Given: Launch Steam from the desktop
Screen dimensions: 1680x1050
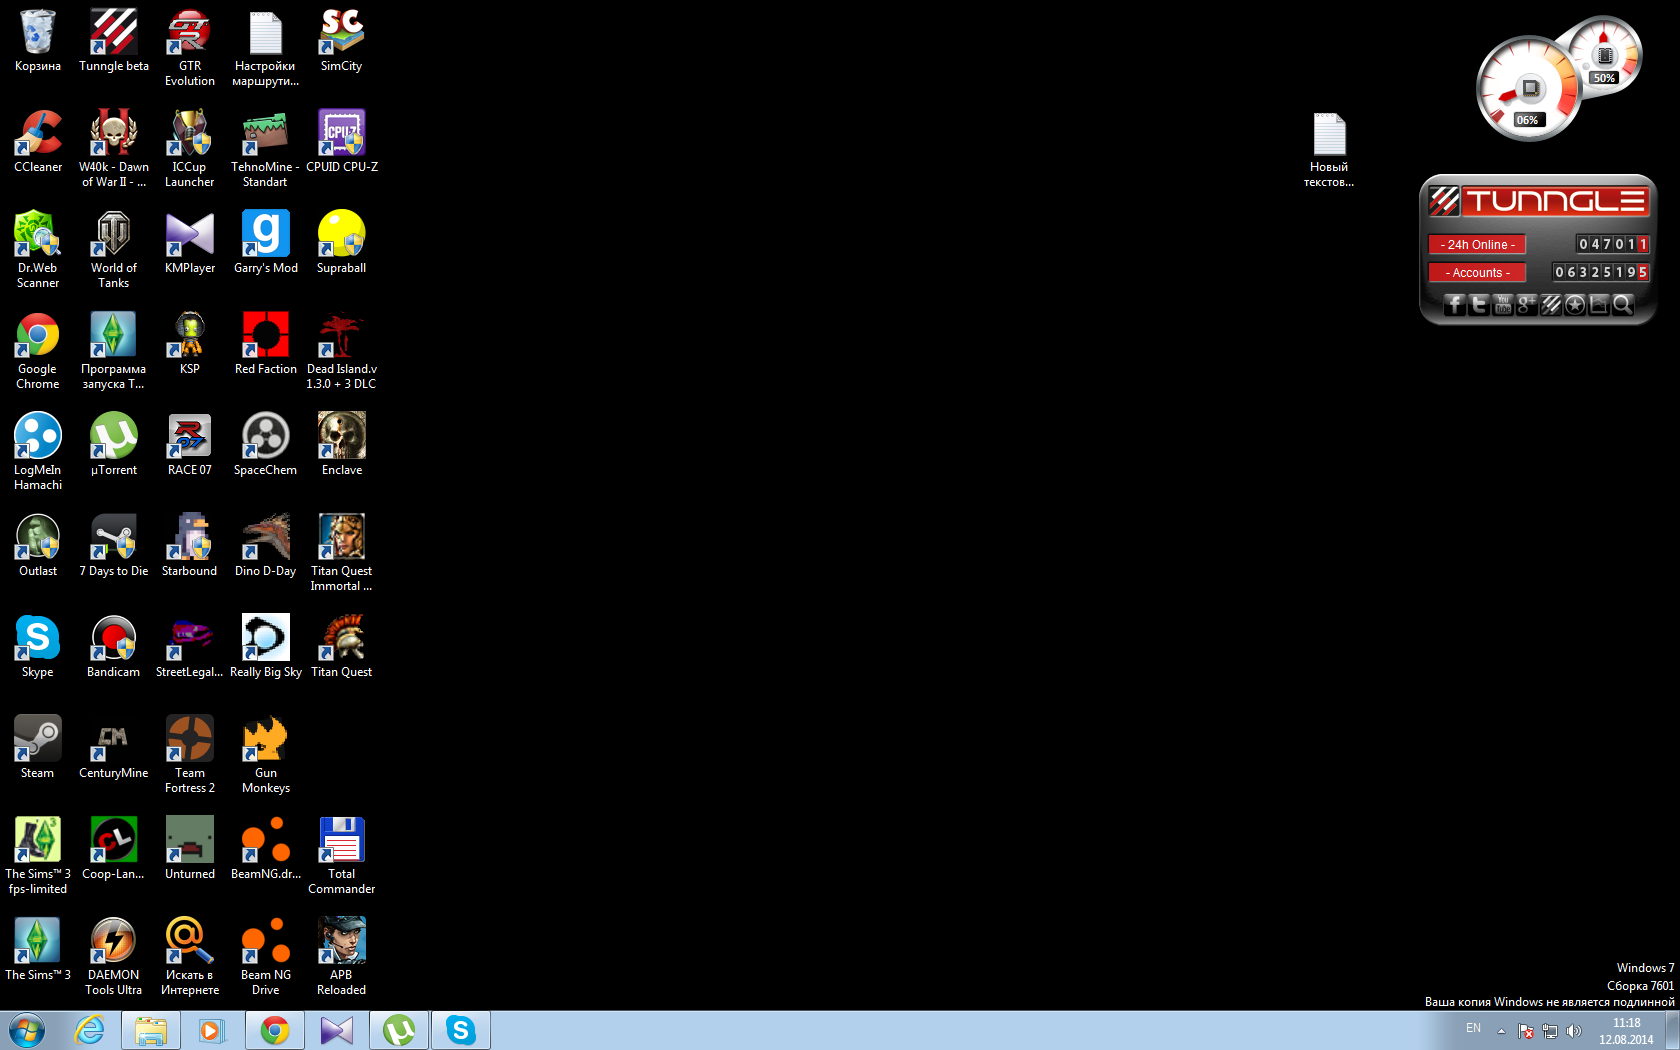Looking at the screenshot, I should coord(38,748).
